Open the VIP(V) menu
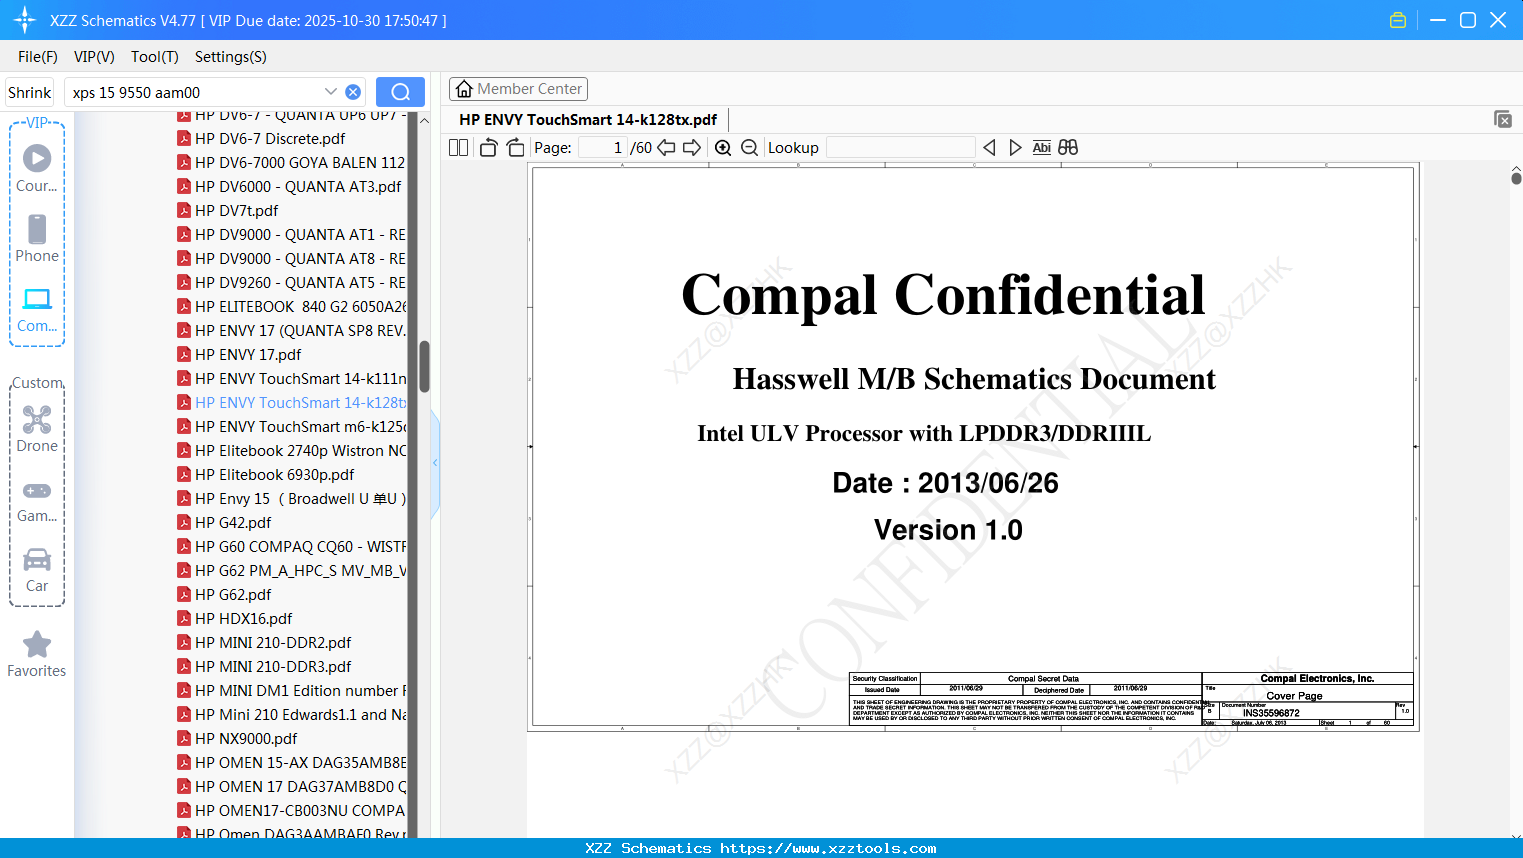This screenshot has width=1523, height=858. [94, 57]
